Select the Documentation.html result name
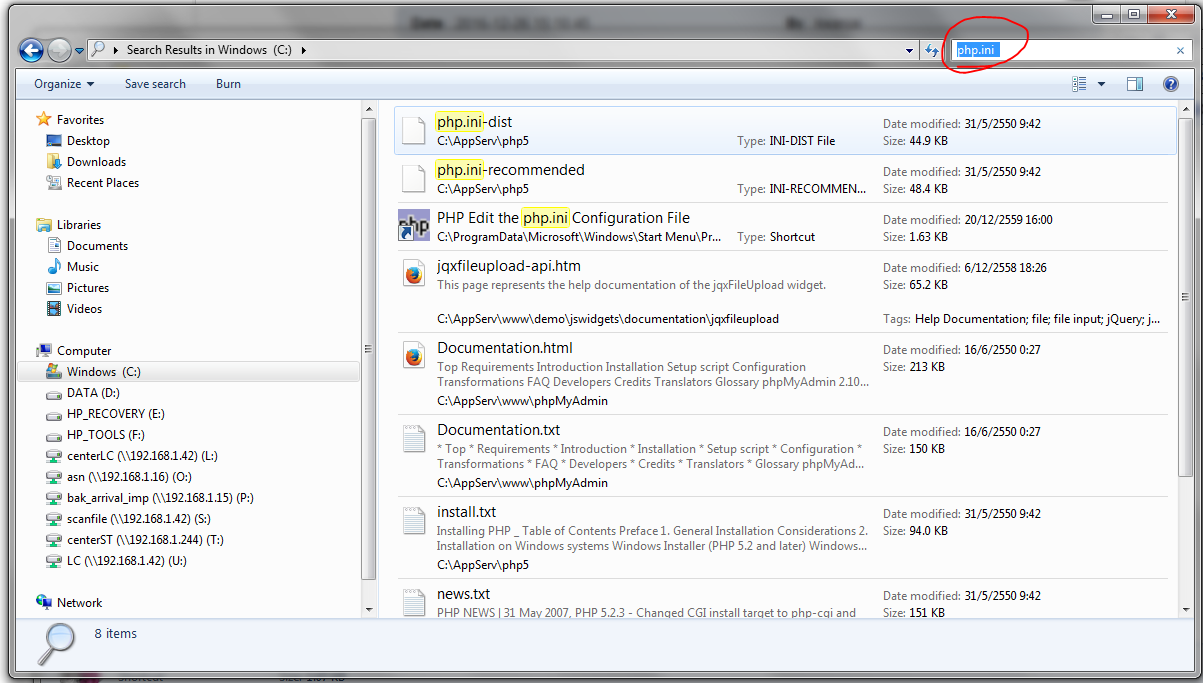Image resolution: width=1203 pixels, height=683 pixels. [505, 348]
